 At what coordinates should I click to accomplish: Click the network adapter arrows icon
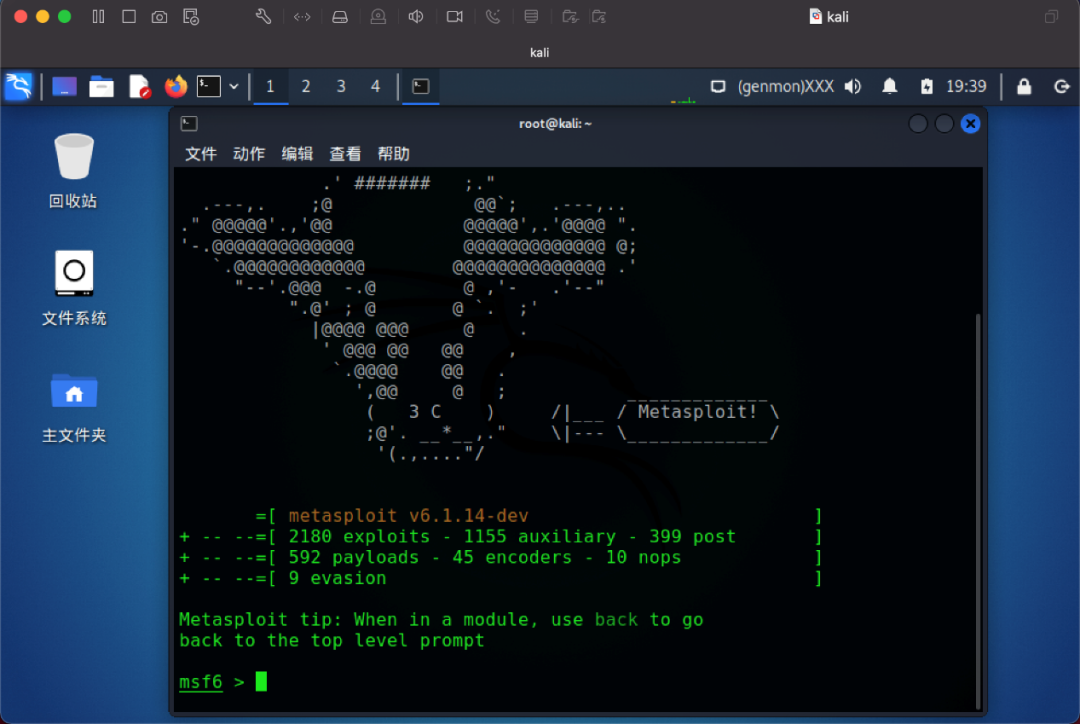pos(302,17)
